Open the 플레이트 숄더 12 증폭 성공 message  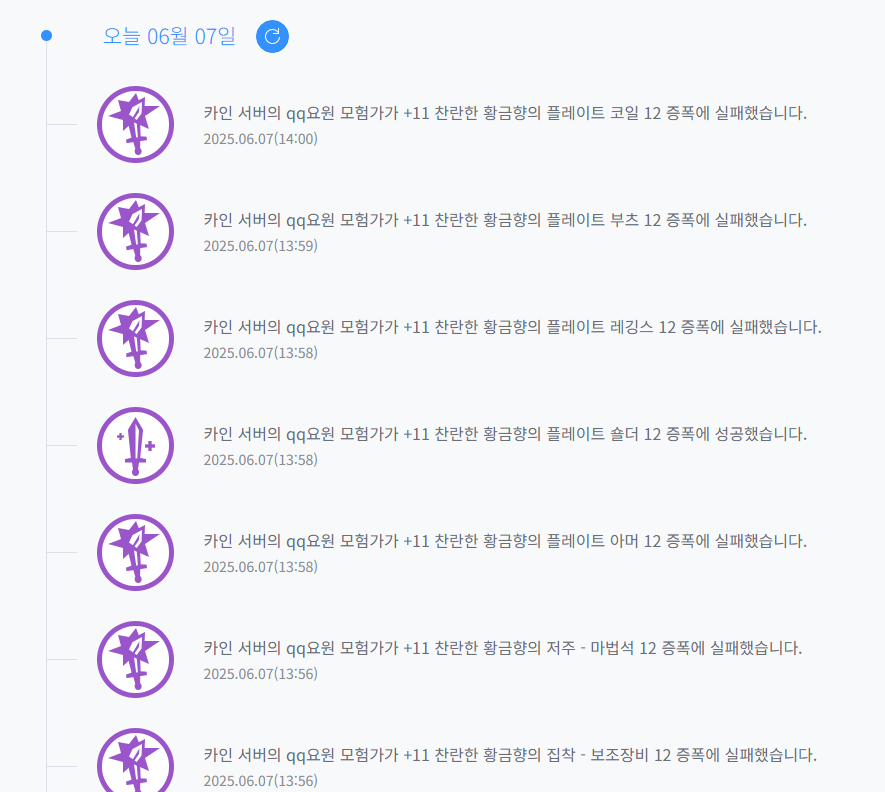click(505, 434)
